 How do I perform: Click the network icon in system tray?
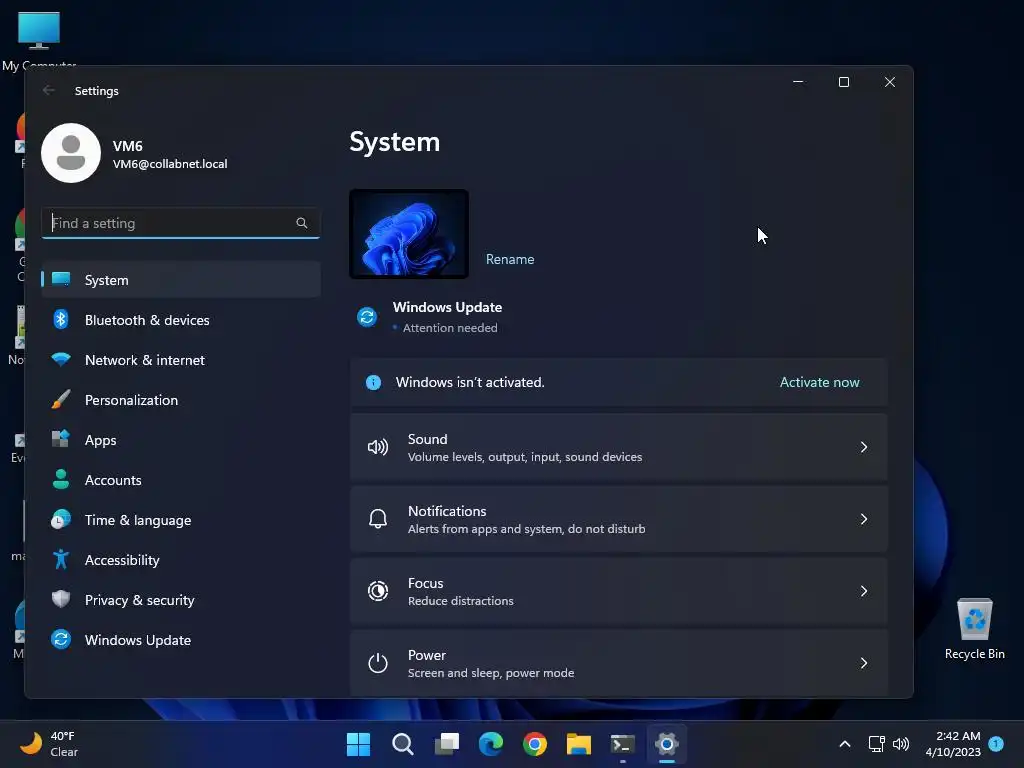pyautogui.click(x=876, y=744)
